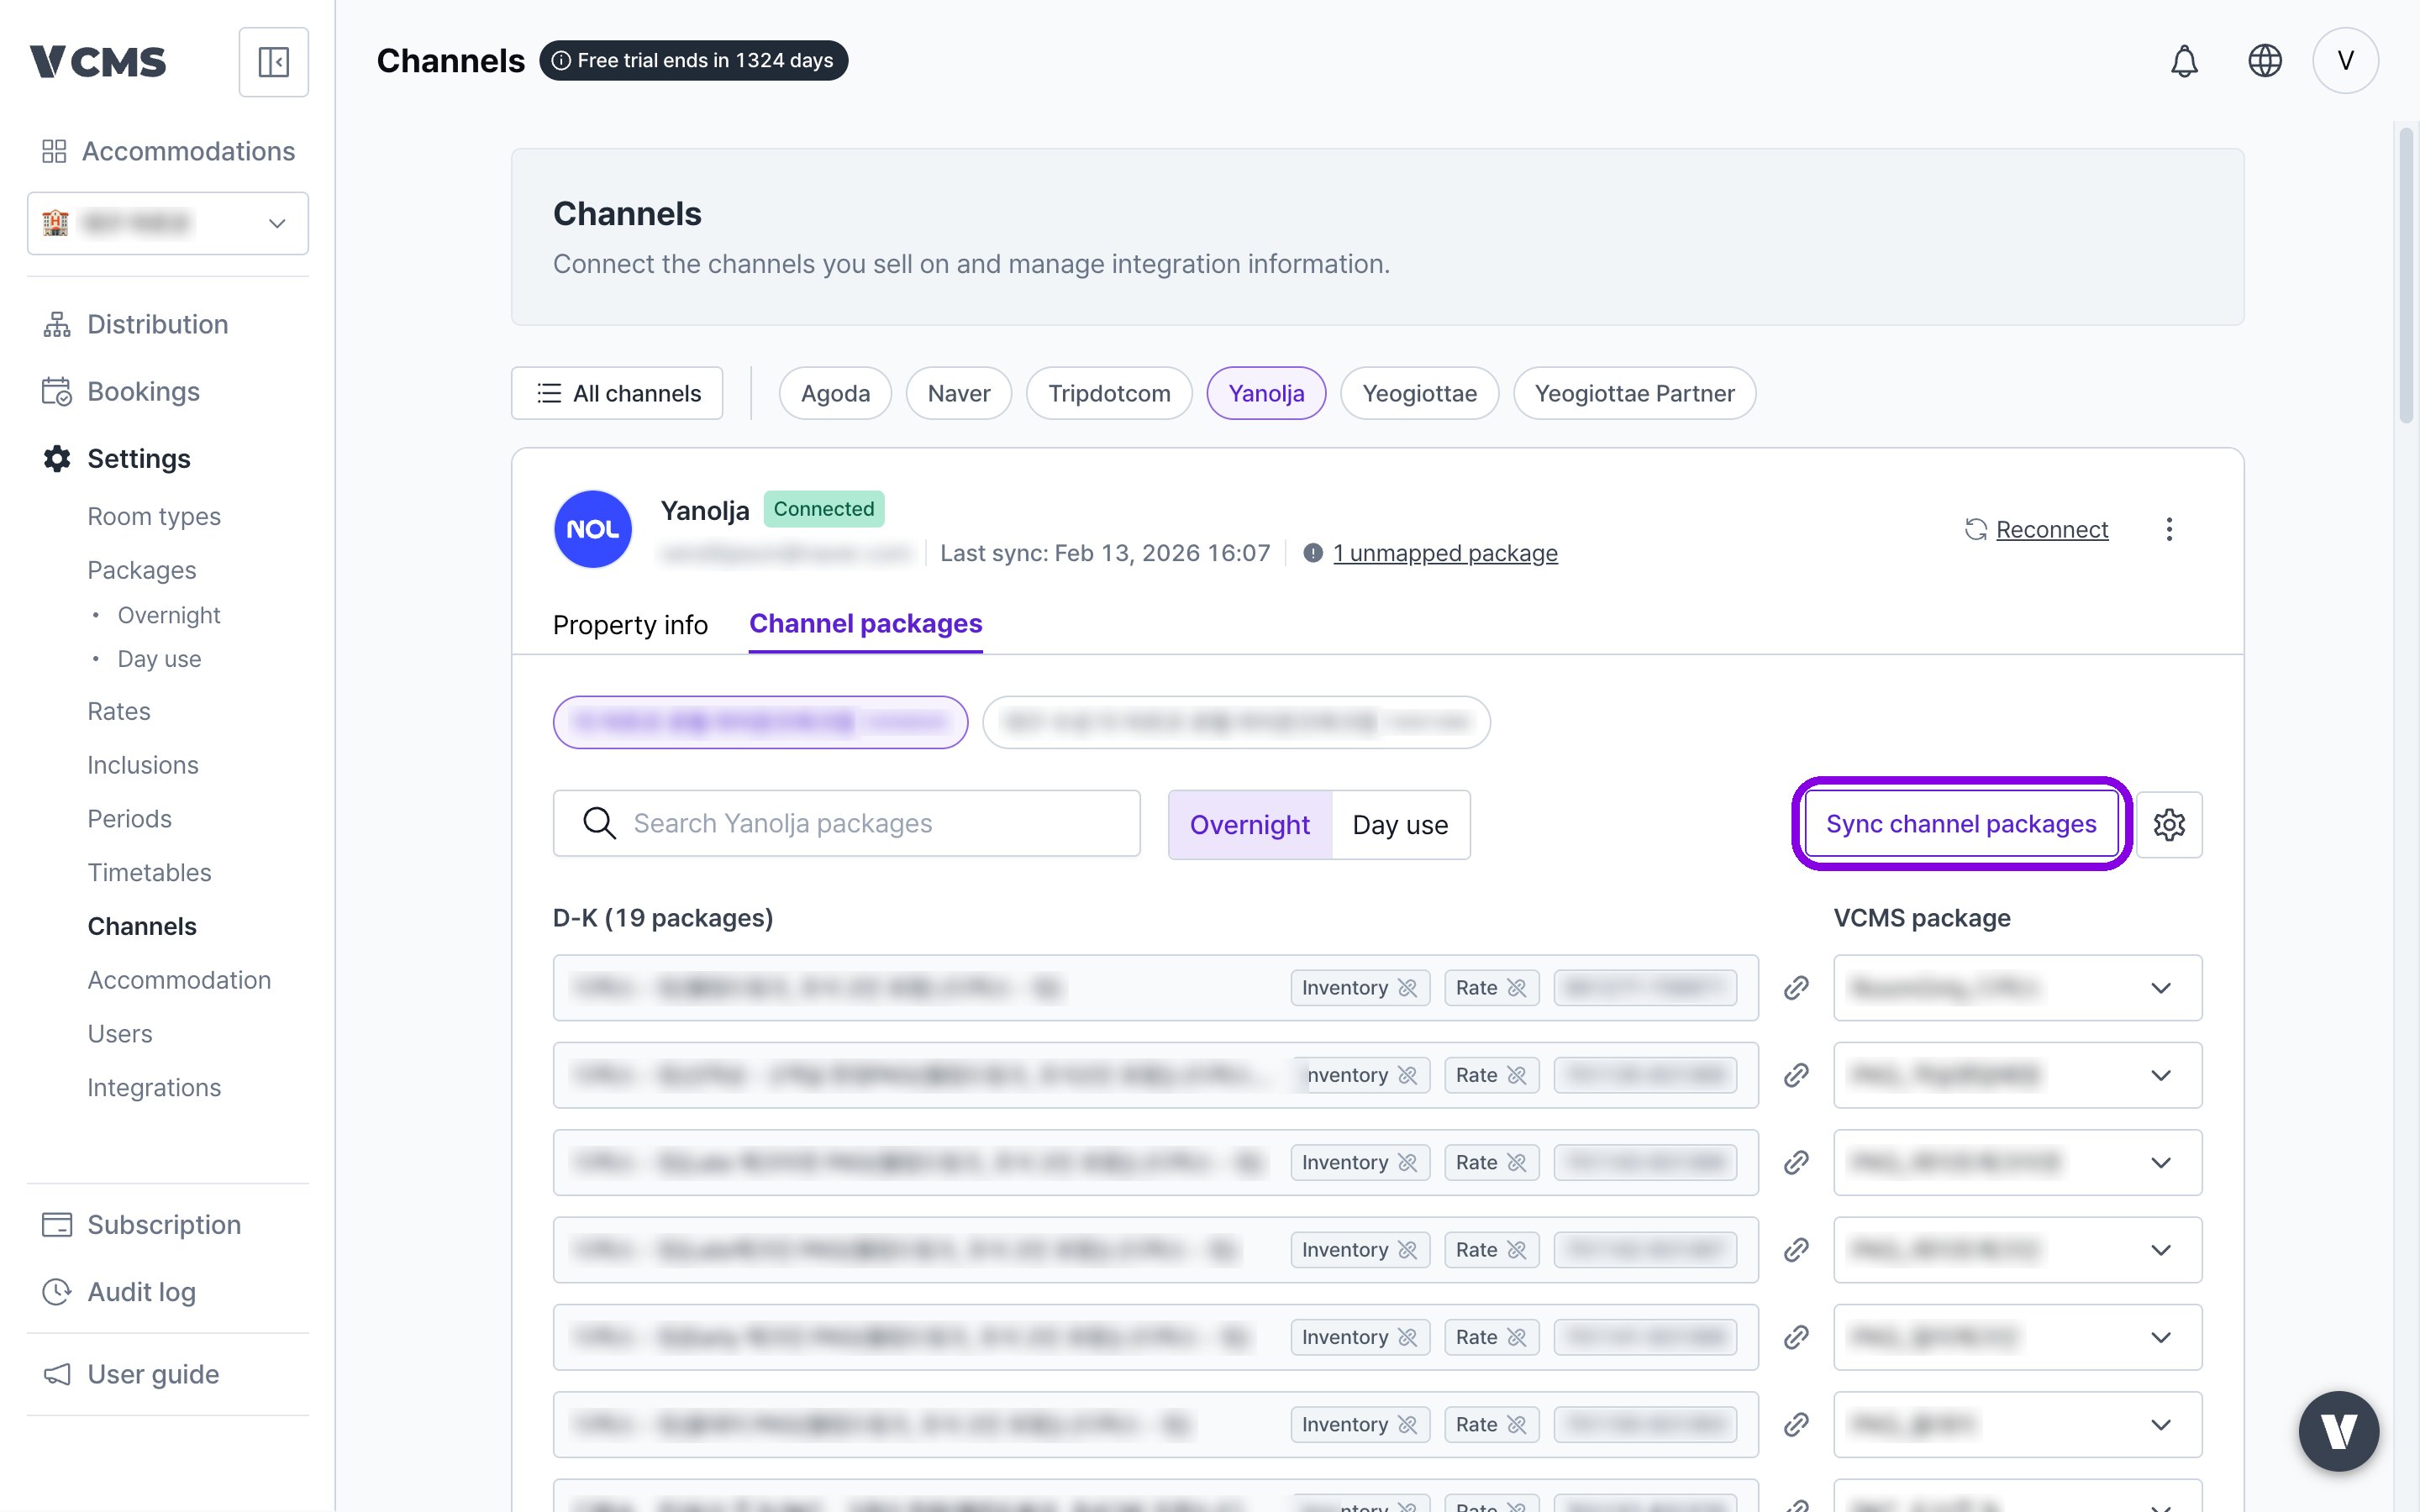Image resolution: width=2420 pixels, height=1512 pixels.
Task: Click the Subscription card icon
Action: point(57,1224)
